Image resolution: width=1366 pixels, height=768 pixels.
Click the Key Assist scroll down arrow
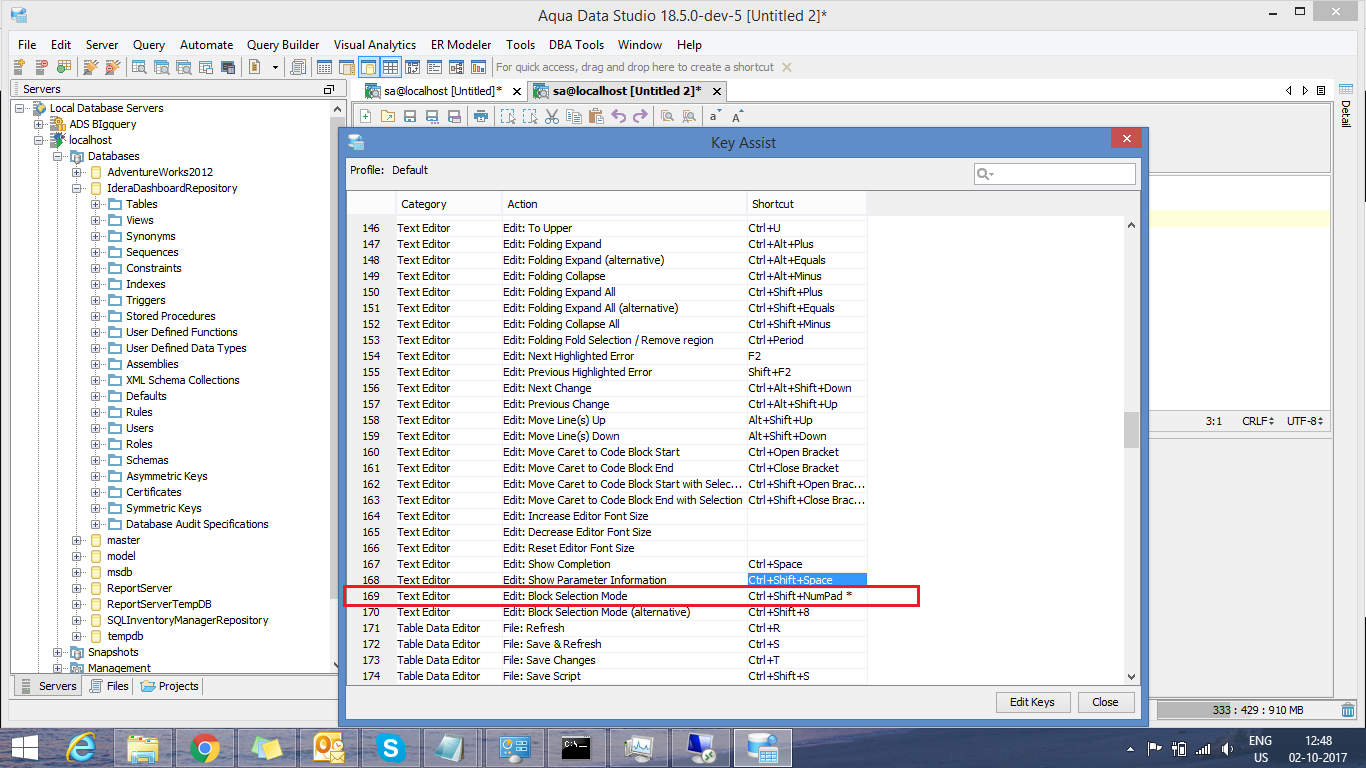(1131, 677)
